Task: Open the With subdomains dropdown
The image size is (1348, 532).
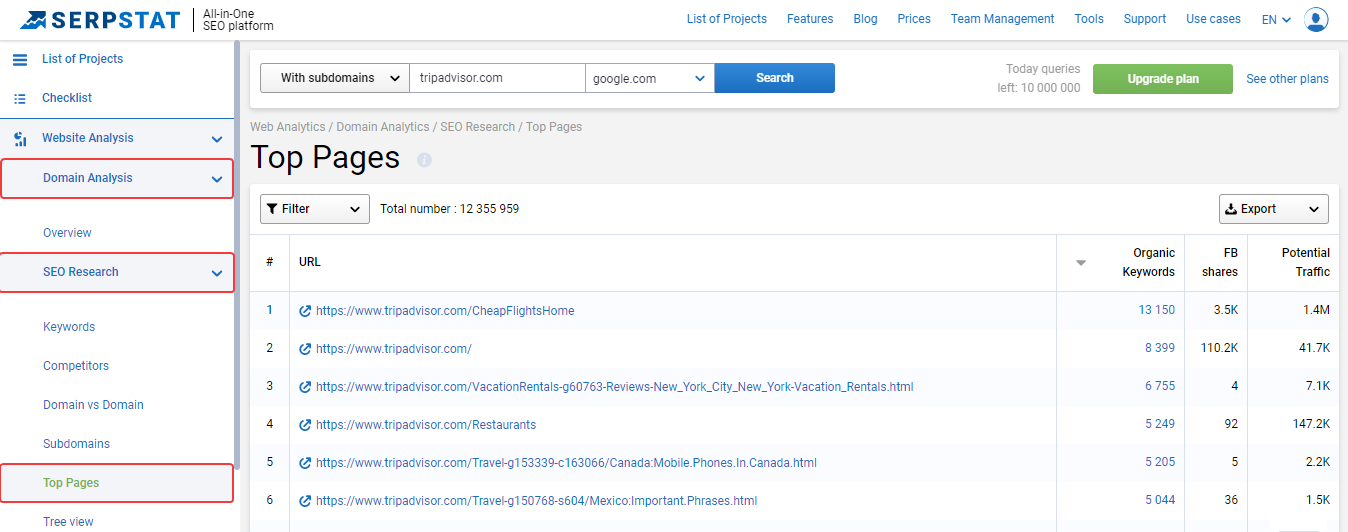Action: (x=335, y=78)
